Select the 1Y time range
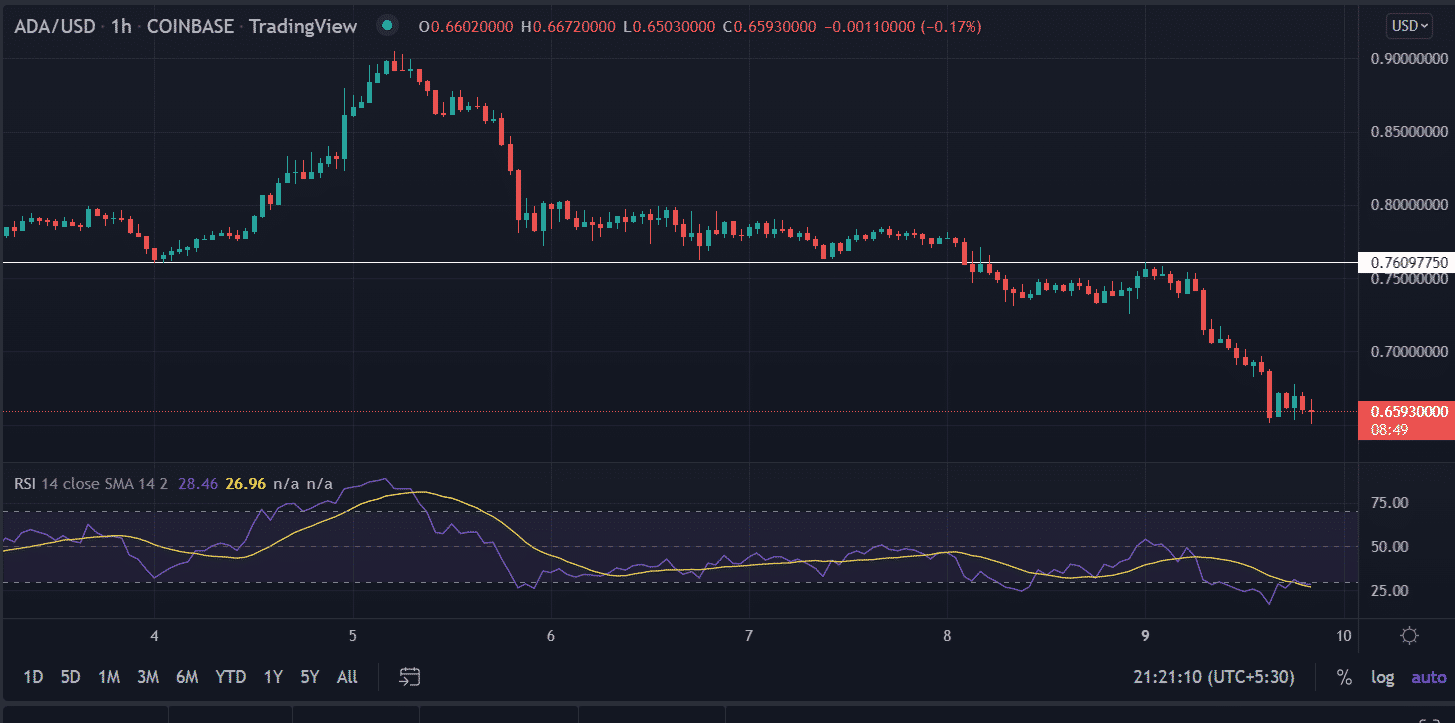 (x=272, y=677)
